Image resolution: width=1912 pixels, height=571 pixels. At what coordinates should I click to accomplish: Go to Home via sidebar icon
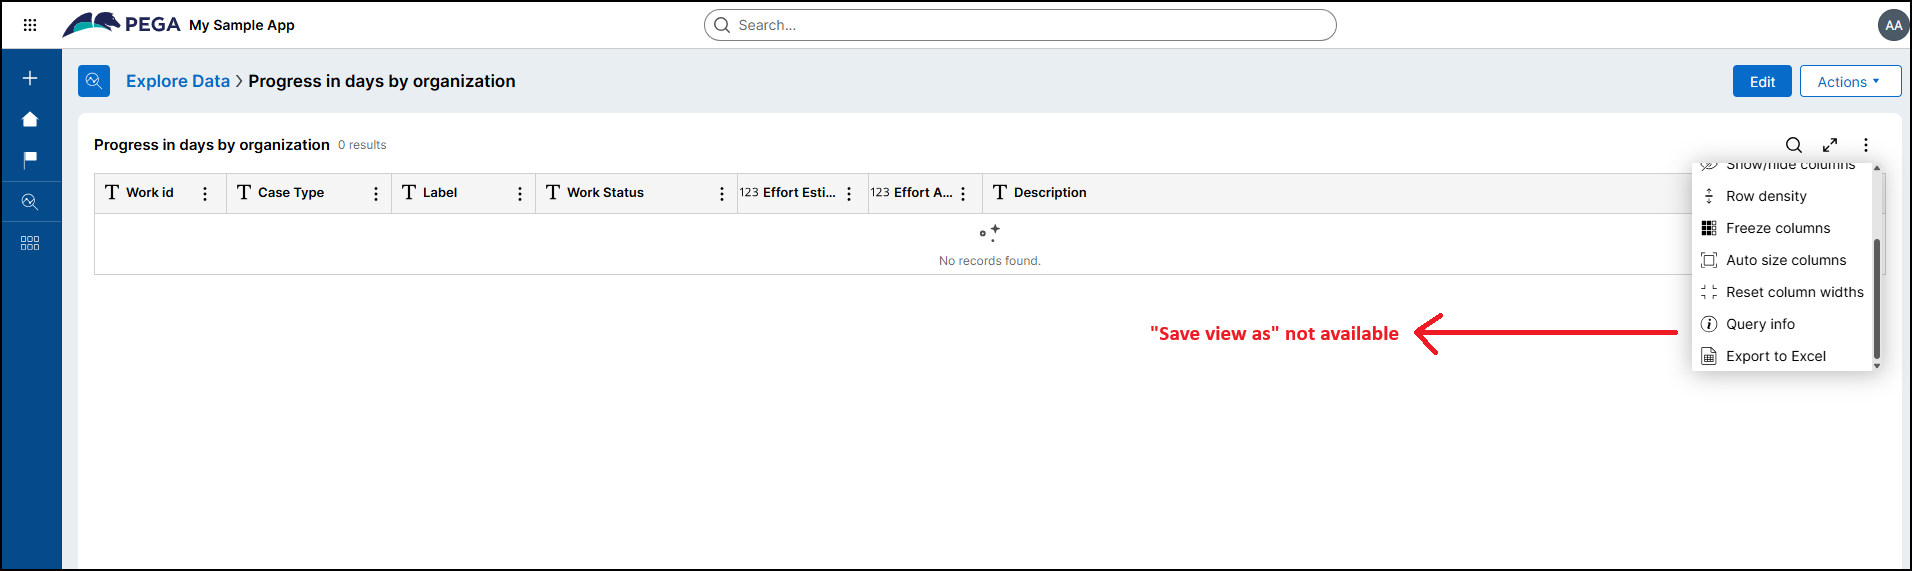click(x=30, y=119)
